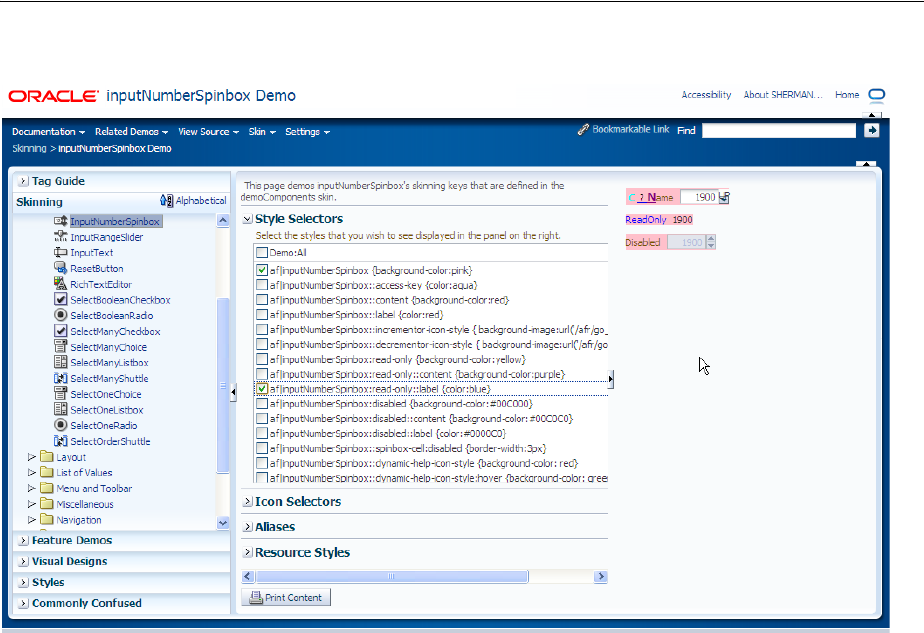Click the Skinning breadcrumb link
The height and width of the screenshot is (633, 924).
pos(29,149)
